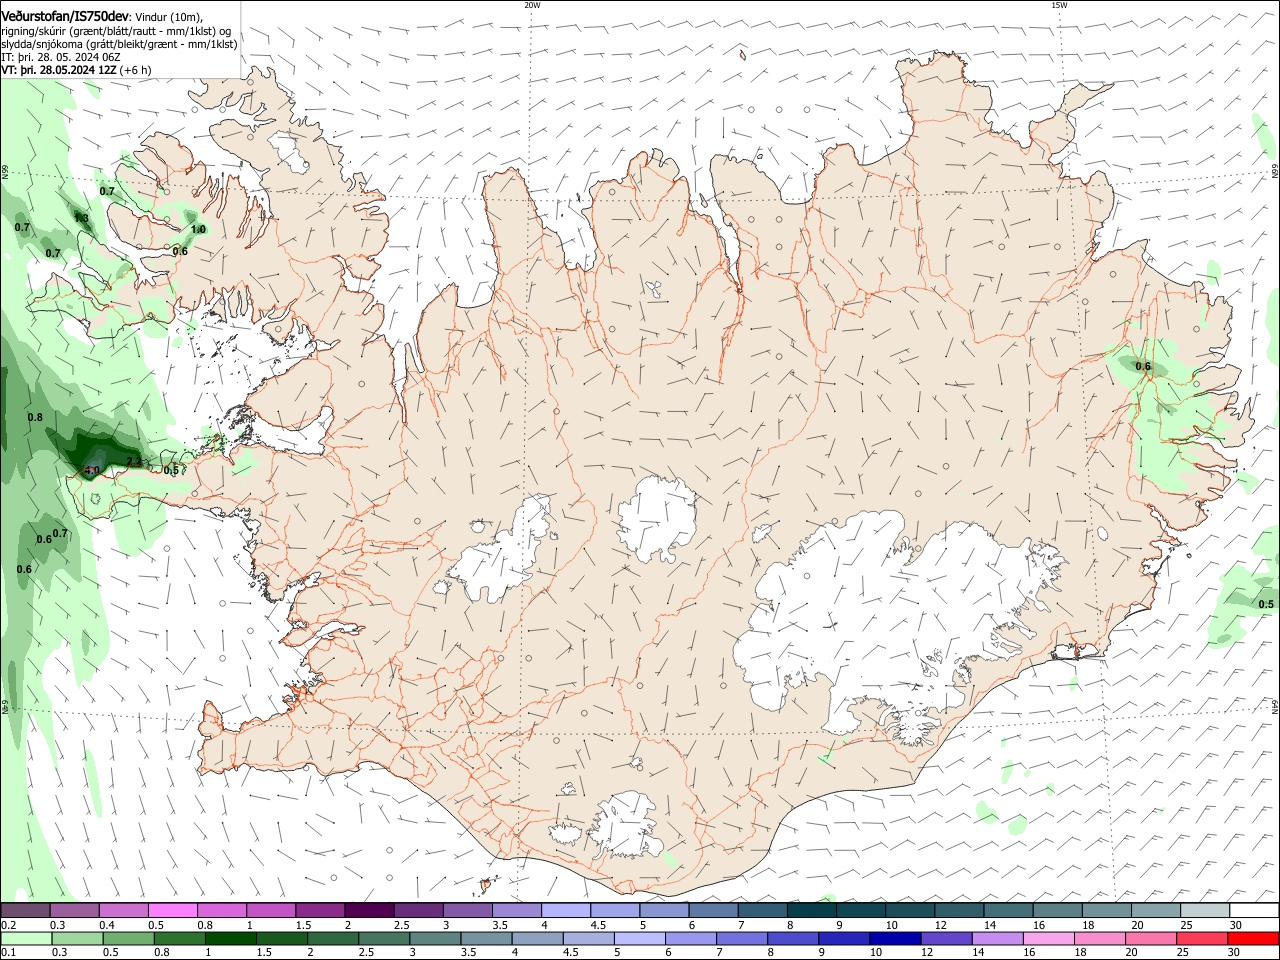1280x960 pixels.
Task: Pick the crimson 25 swatch in the rain scale
Action: [x=1201, y=938]
